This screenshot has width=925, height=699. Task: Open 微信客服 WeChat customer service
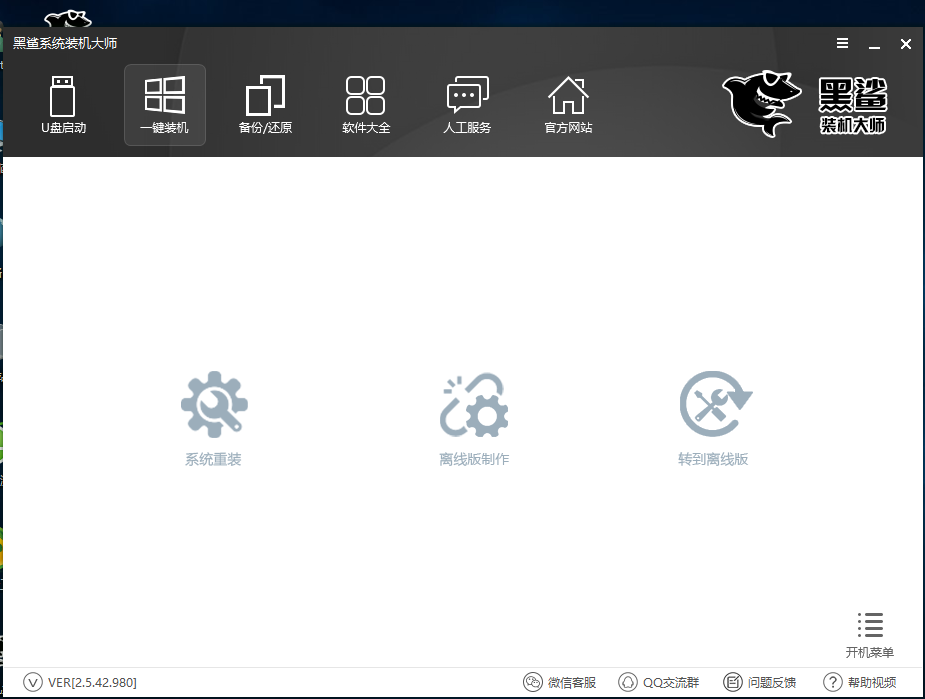559,682
